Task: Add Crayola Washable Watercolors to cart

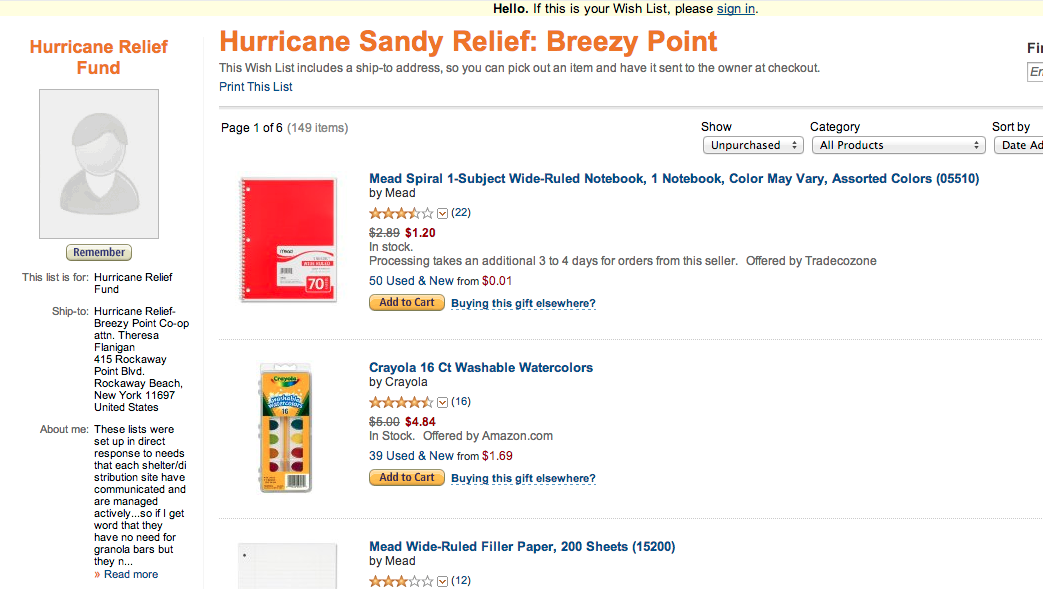Action: 407,478
